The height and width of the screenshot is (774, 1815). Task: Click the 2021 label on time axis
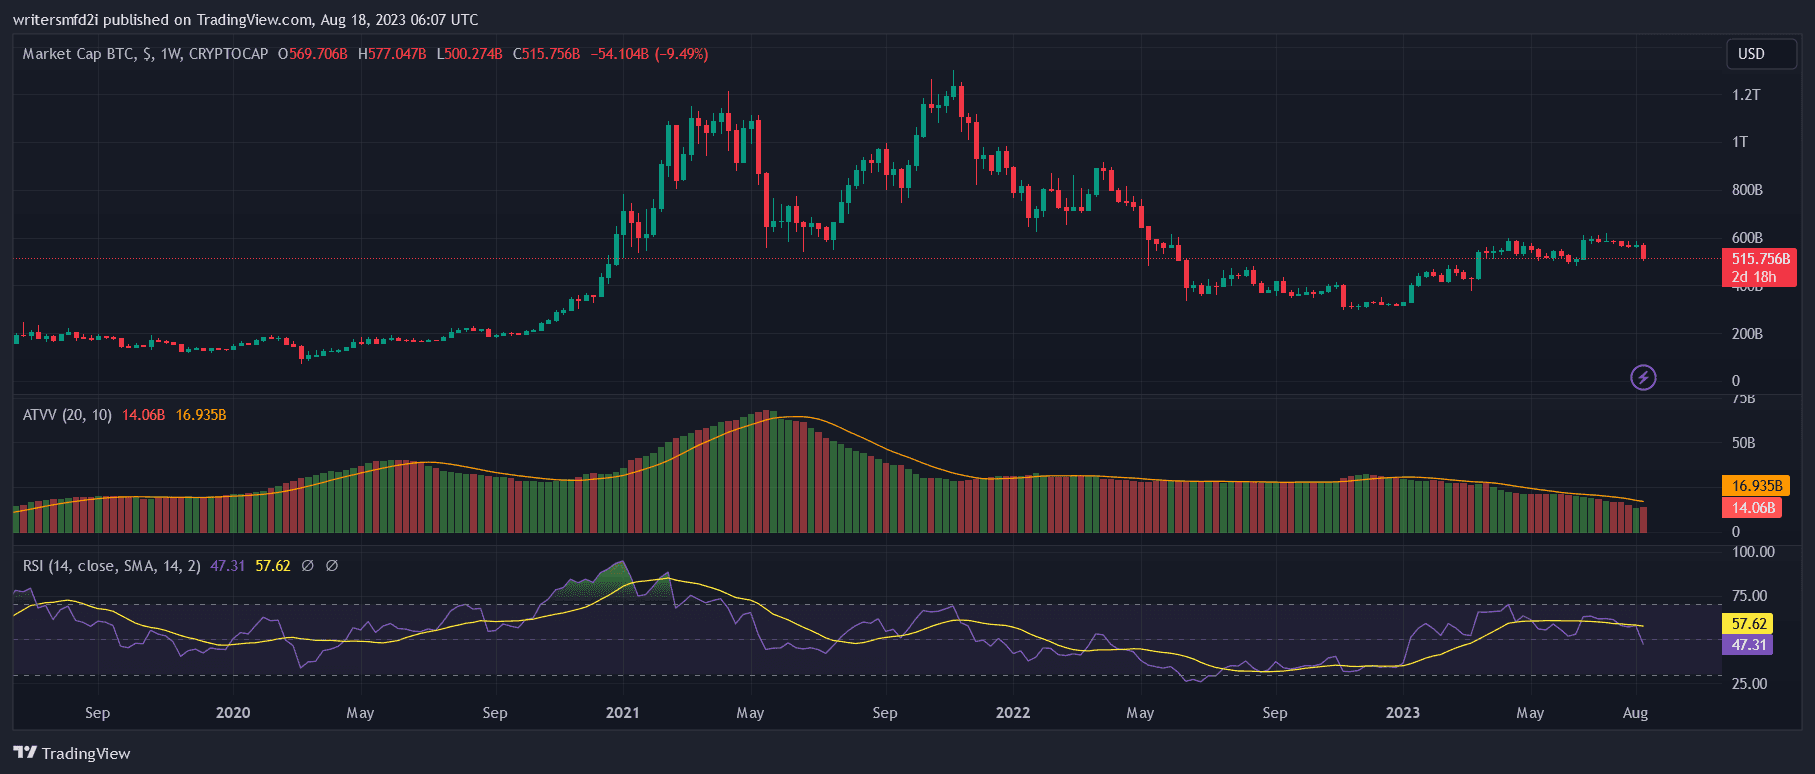point(622,713)
